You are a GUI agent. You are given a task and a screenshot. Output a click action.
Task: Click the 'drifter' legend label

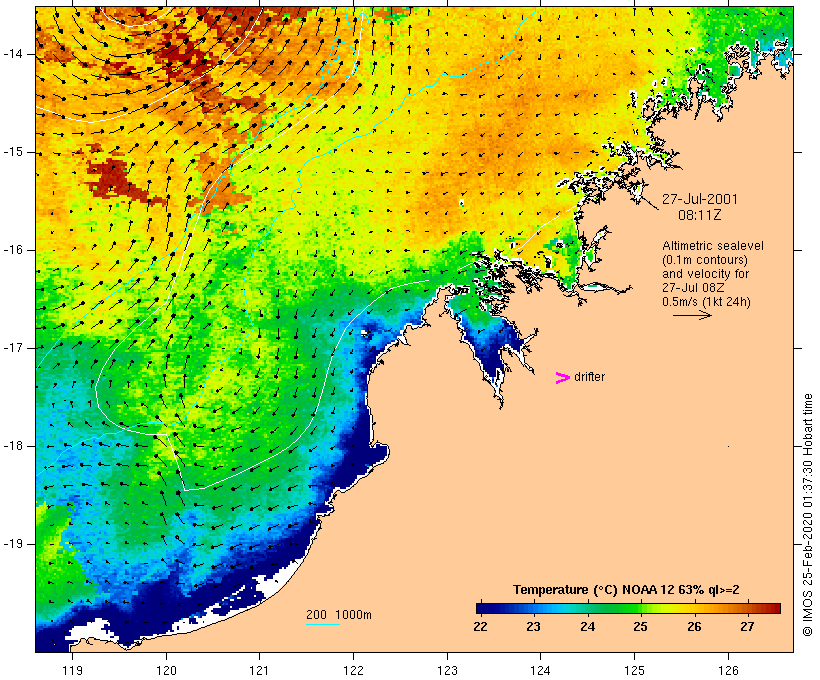coord(589,377)
